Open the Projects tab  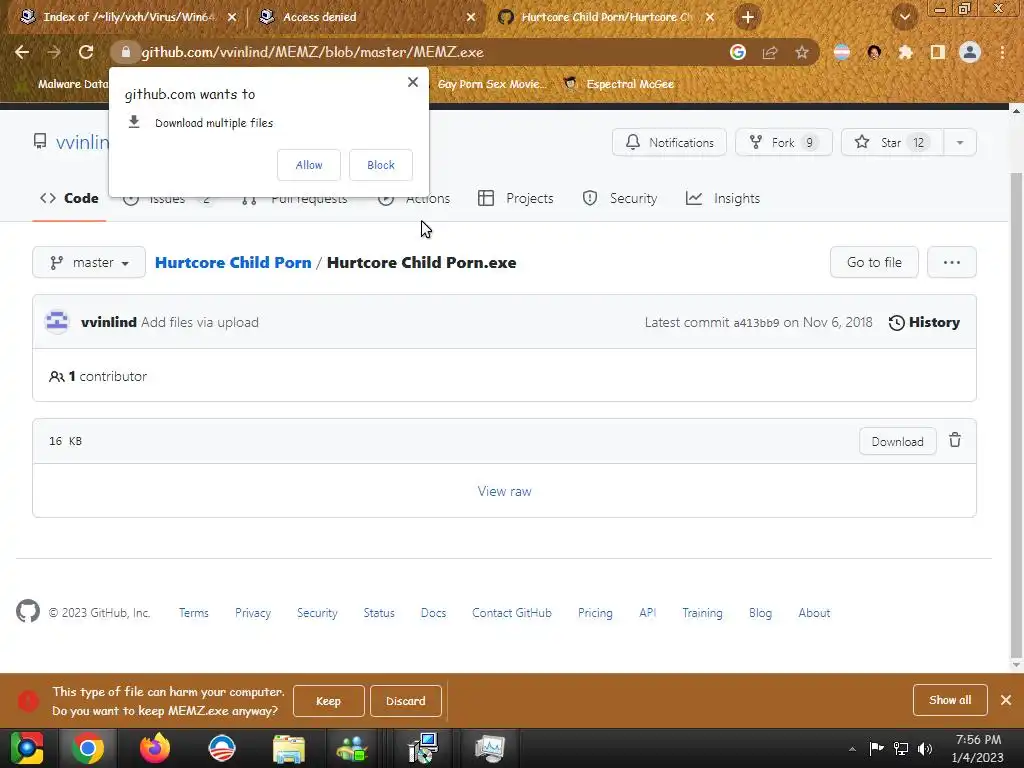click(x=516, y=199)
